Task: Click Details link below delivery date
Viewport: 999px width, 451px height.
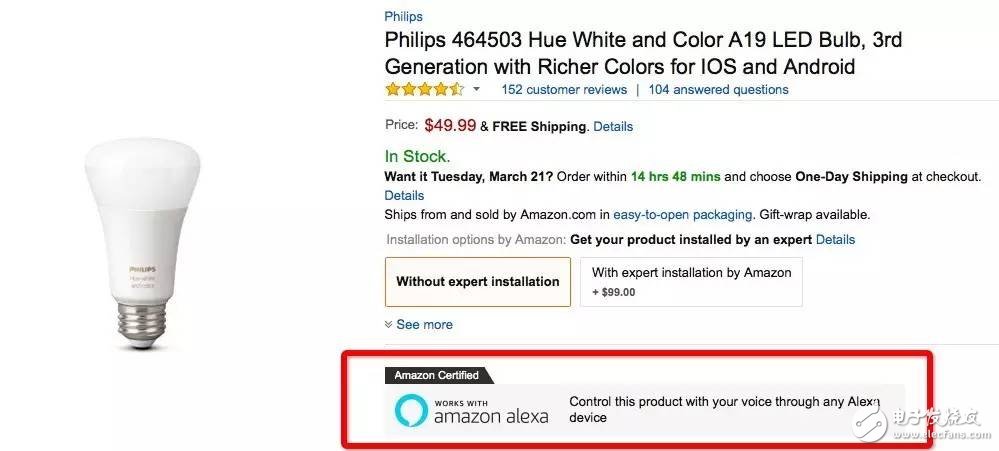Action: tap(404, 195)
